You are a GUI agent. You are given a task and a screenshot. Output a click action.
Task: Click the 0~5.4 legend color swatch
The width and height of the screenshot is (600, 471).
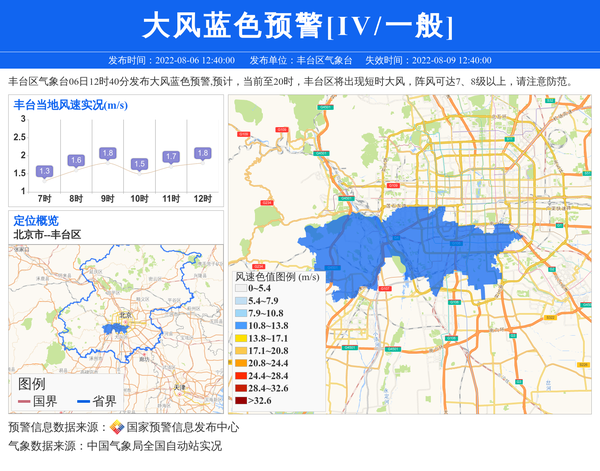click(240, 289)
